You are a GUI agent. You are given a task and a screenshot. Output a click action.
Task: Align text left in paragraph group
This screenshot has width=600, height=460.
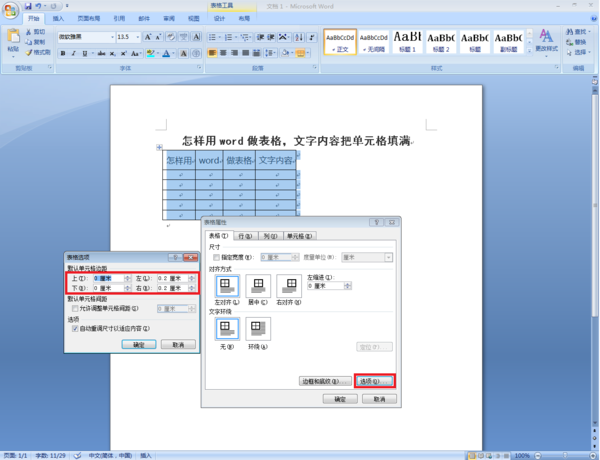(212, 53)
